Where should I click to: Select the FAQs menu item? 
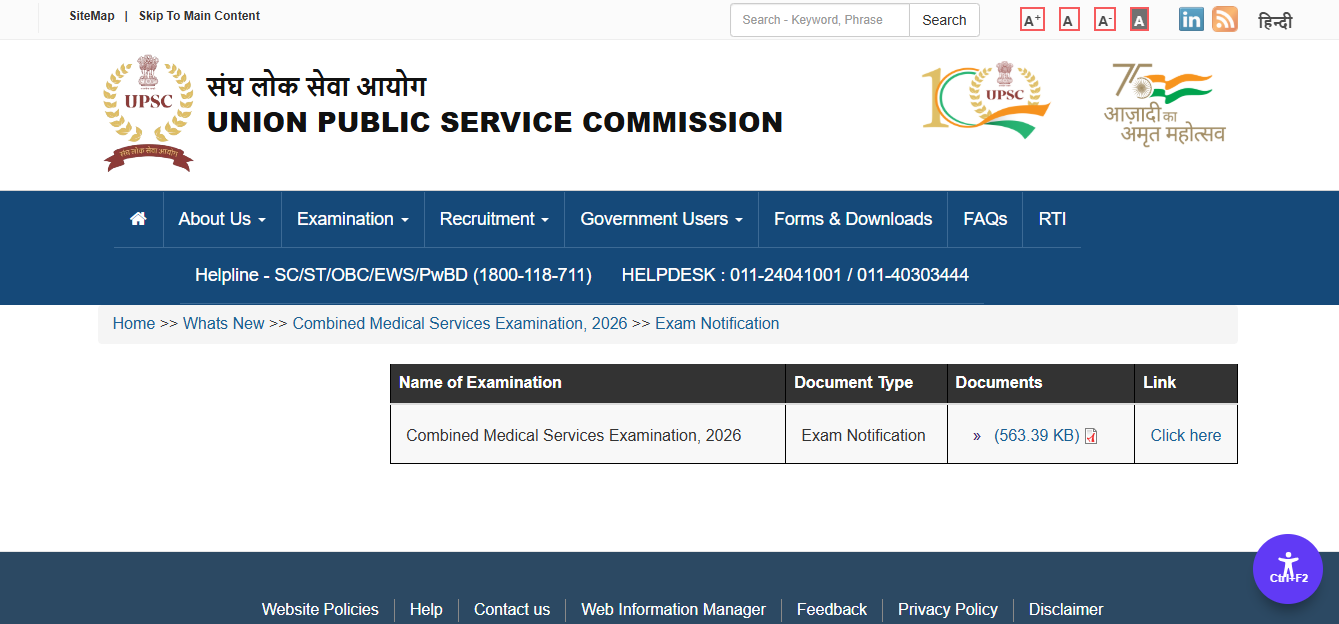click(x=983, y=218)
